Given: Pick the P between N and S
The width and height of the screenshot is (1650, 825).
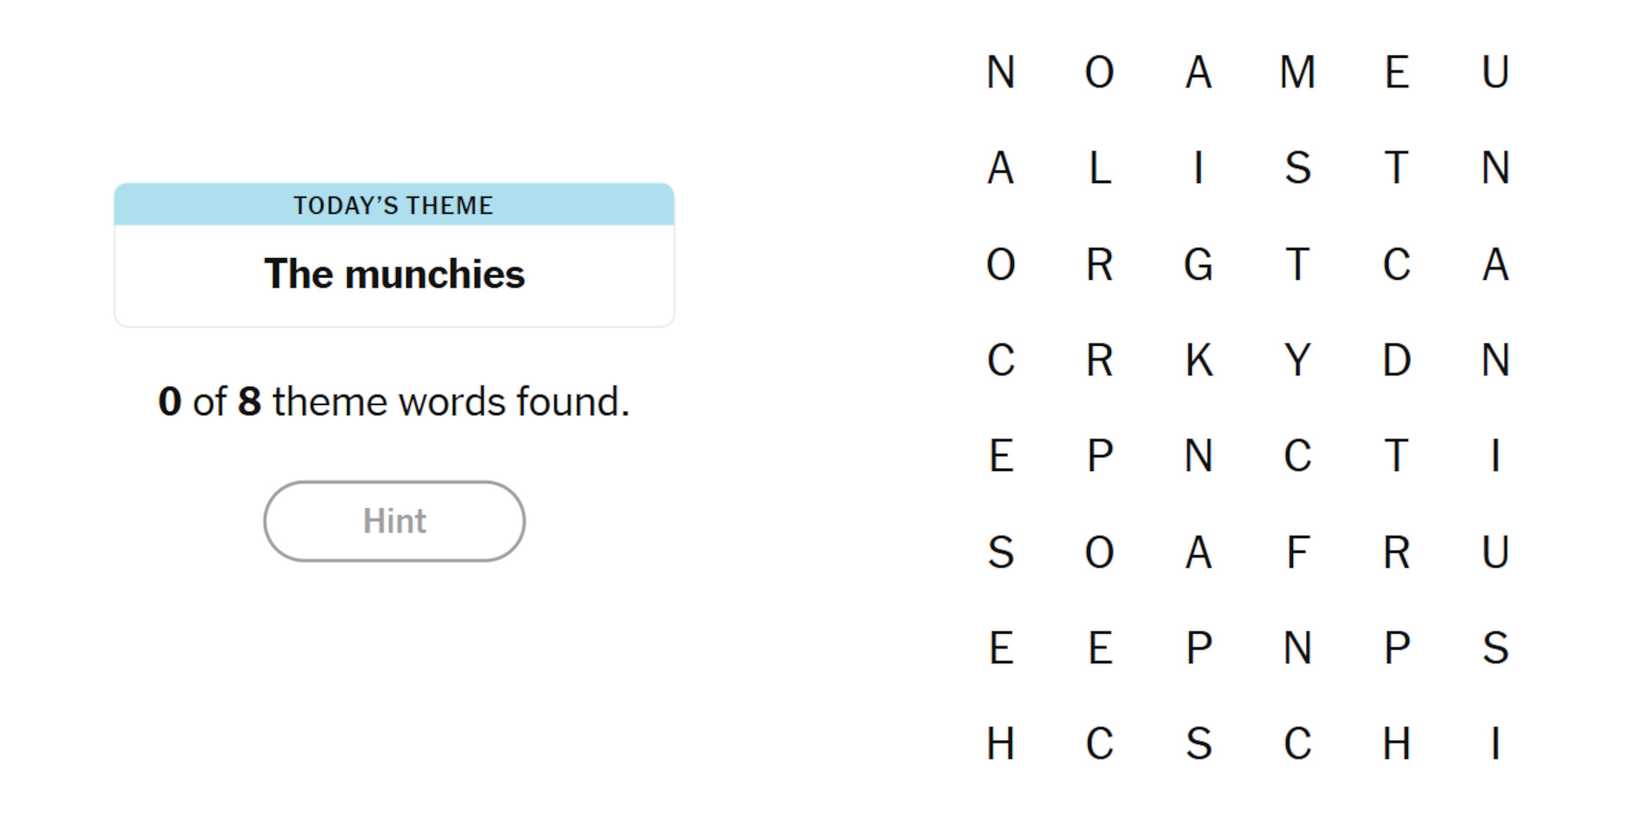Looking at the screenshot, I should 1396,648.
